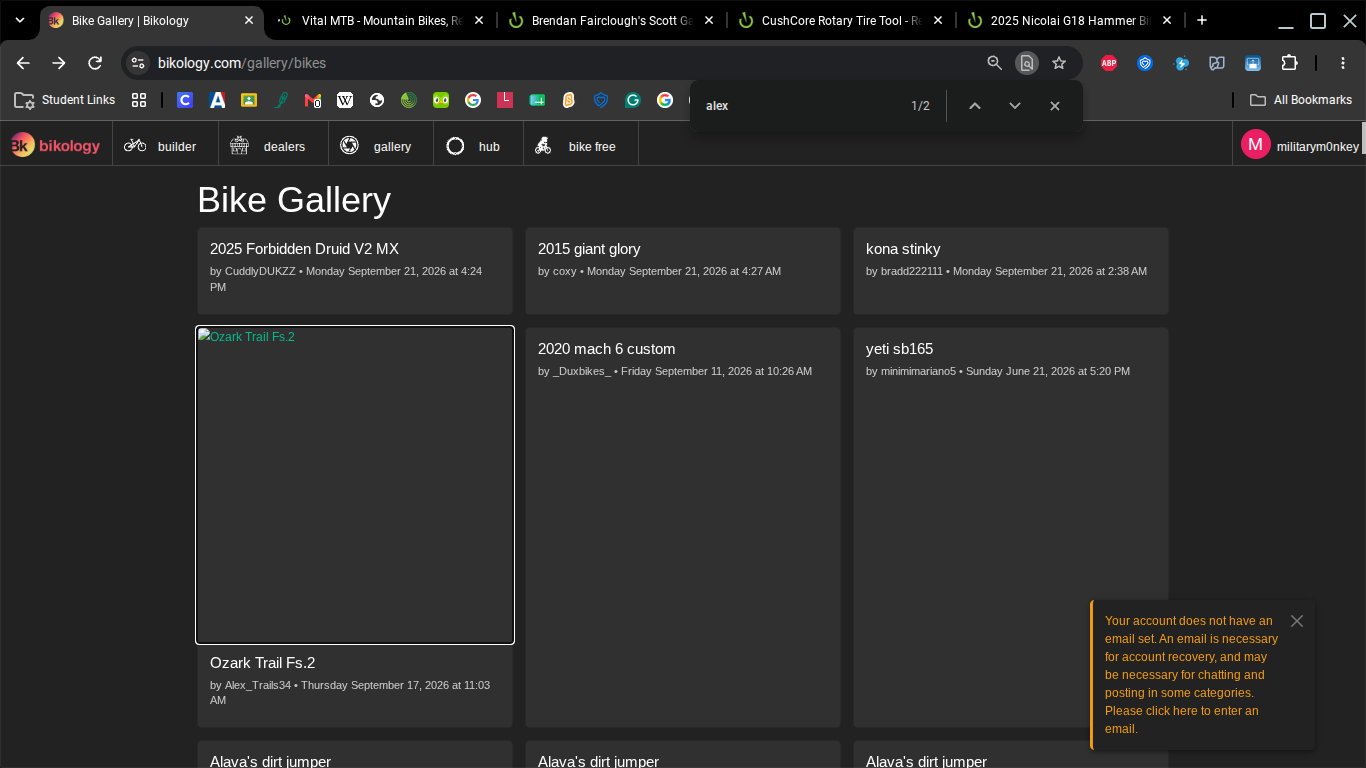1366x768 pixels.
Task: Open site information icon in address bar
Action: 138,63
